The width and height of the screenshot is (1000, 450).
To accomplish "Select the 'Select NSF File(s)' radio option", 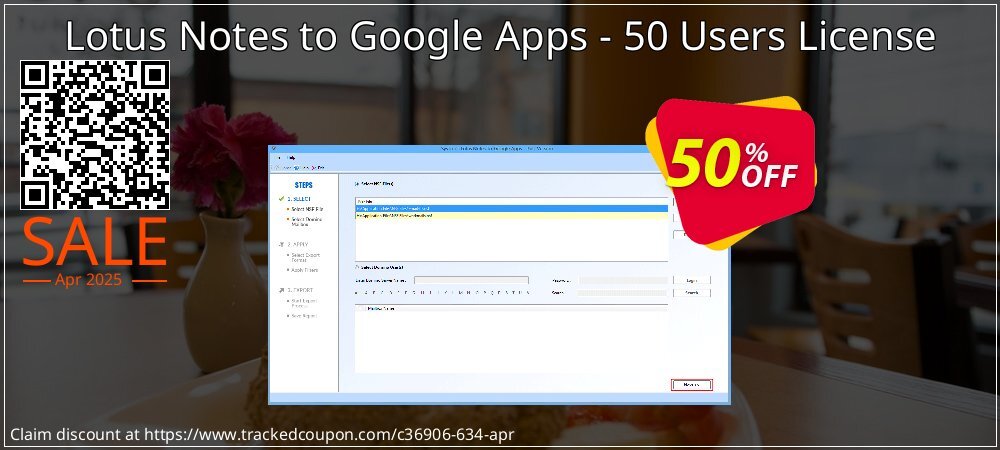I will pos(357,184).
